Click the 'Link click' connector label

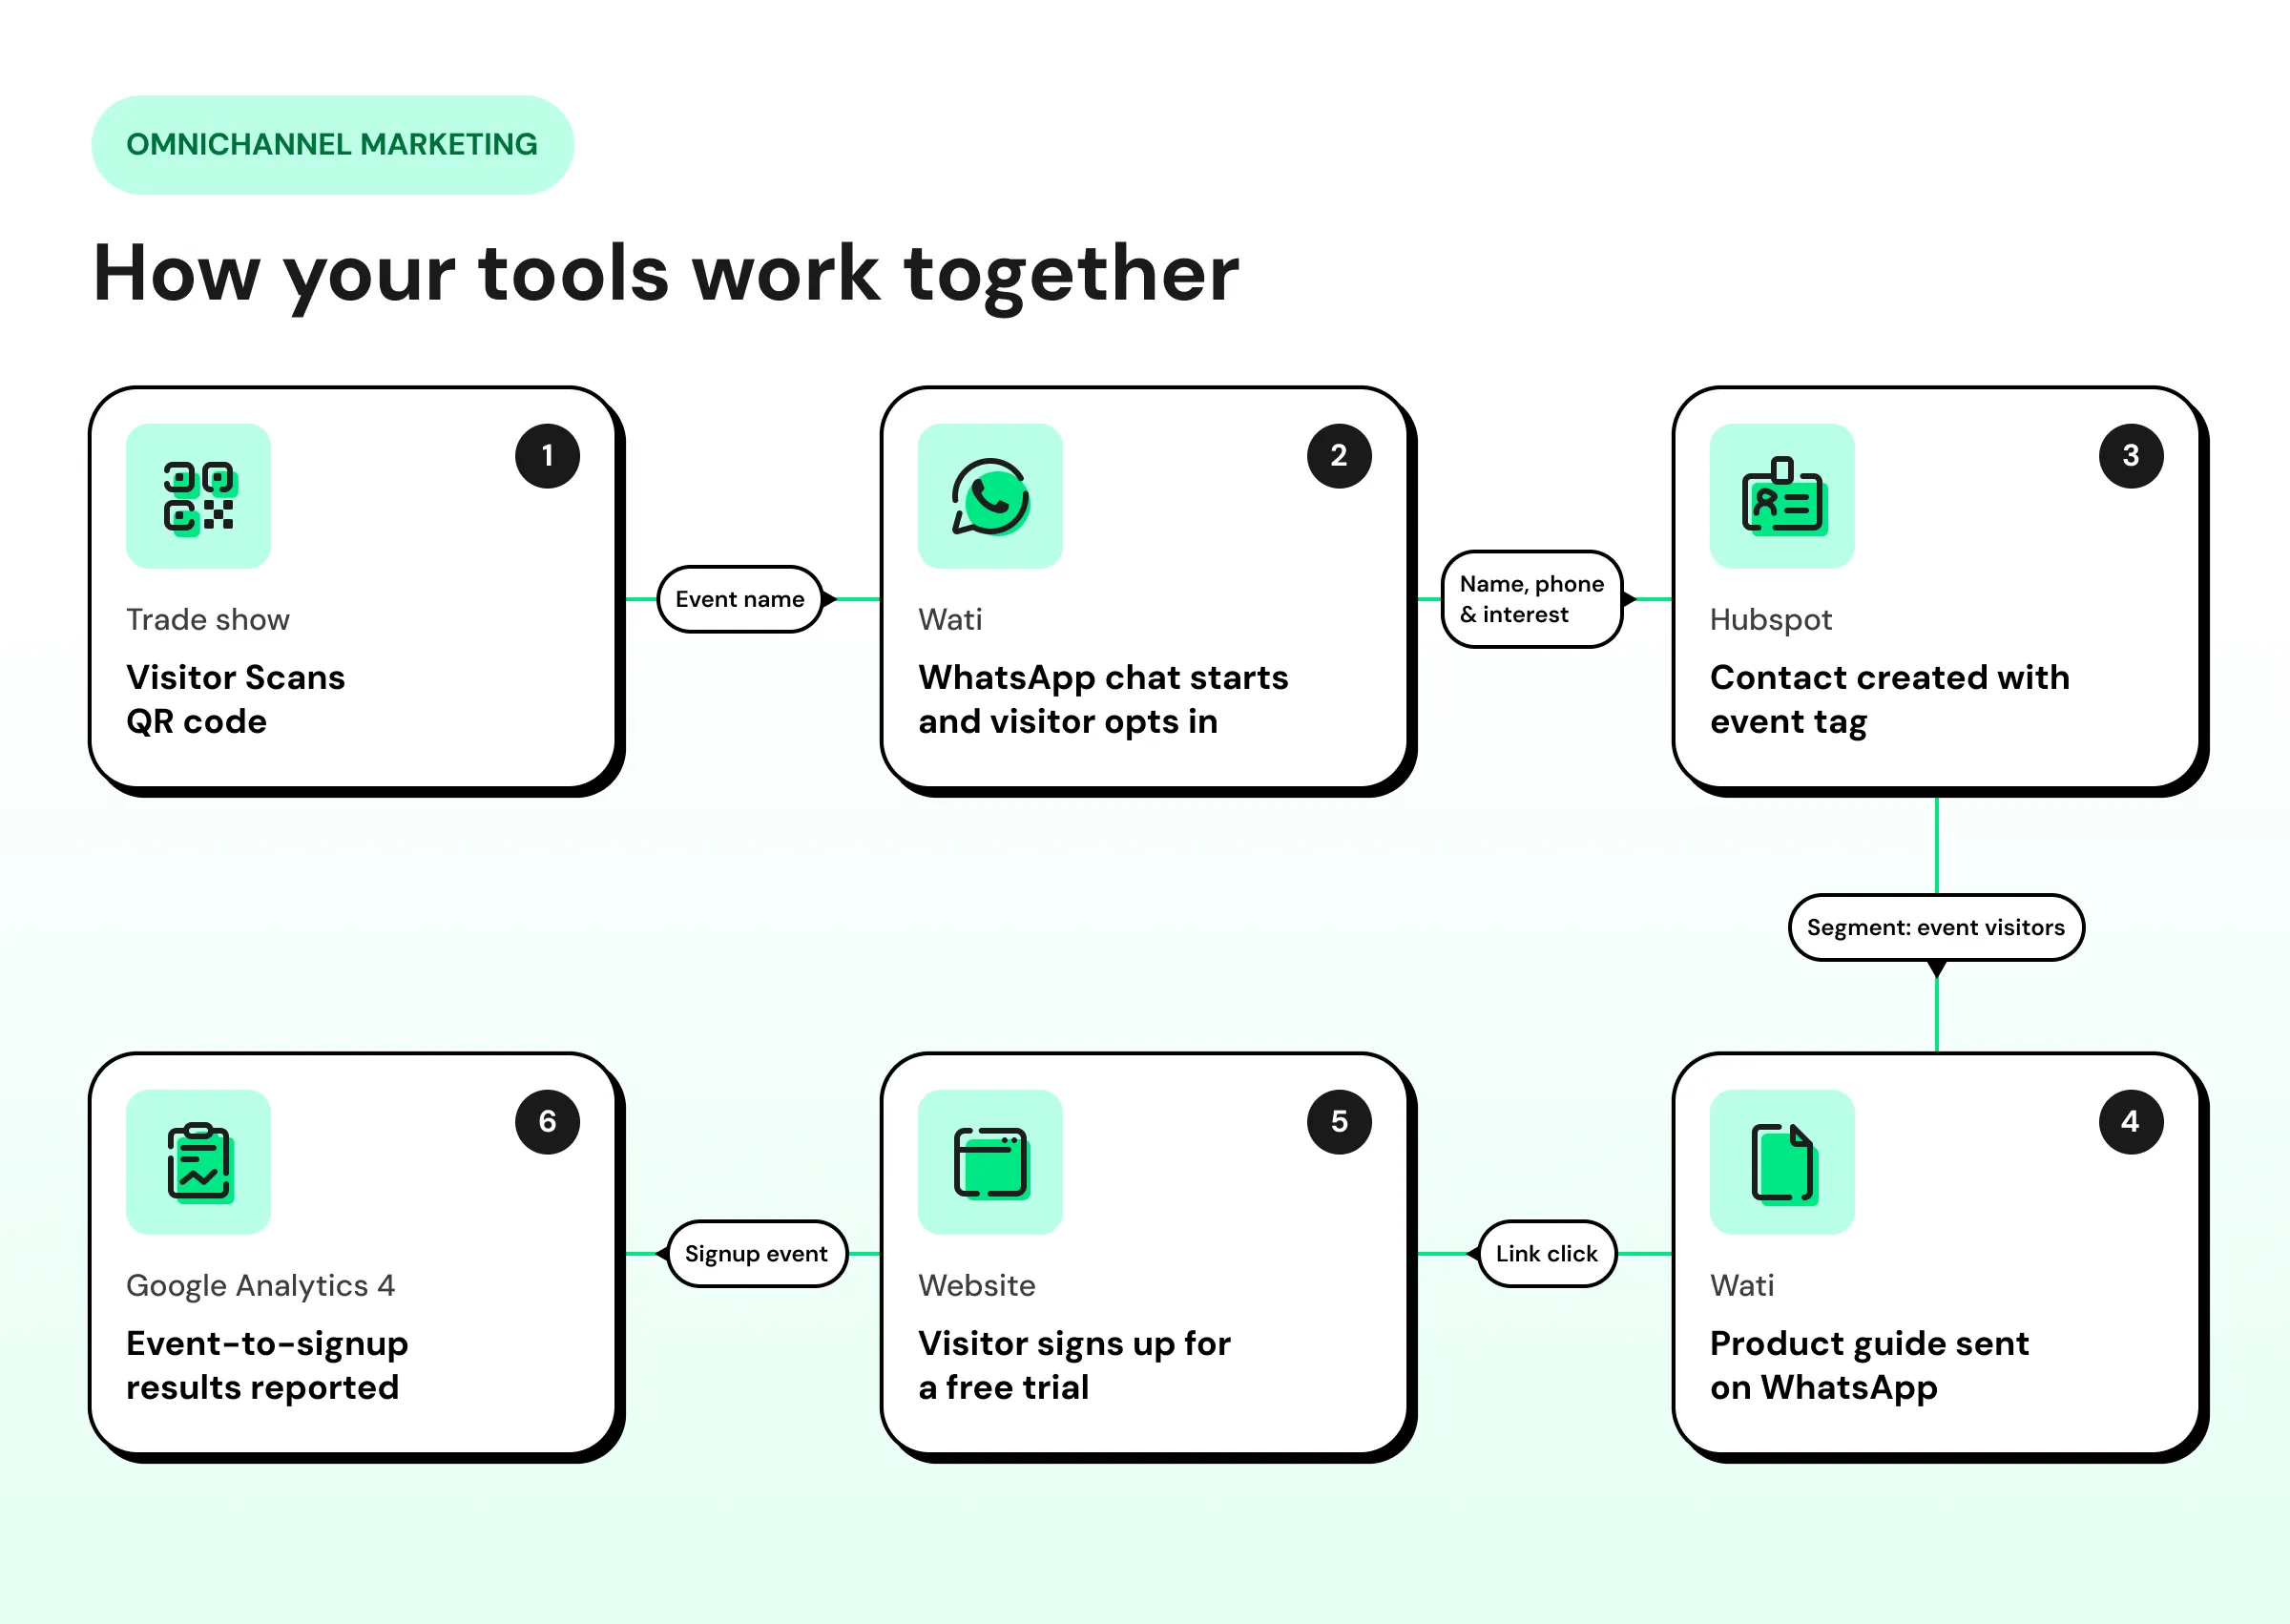1547,1253
